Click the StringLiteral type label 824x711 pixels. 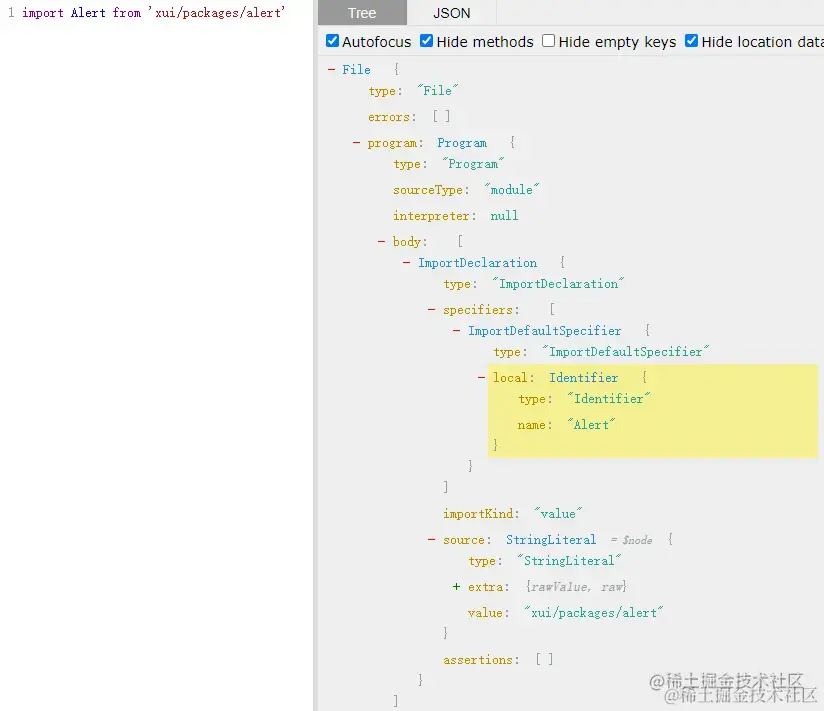[x=551, y=540]
